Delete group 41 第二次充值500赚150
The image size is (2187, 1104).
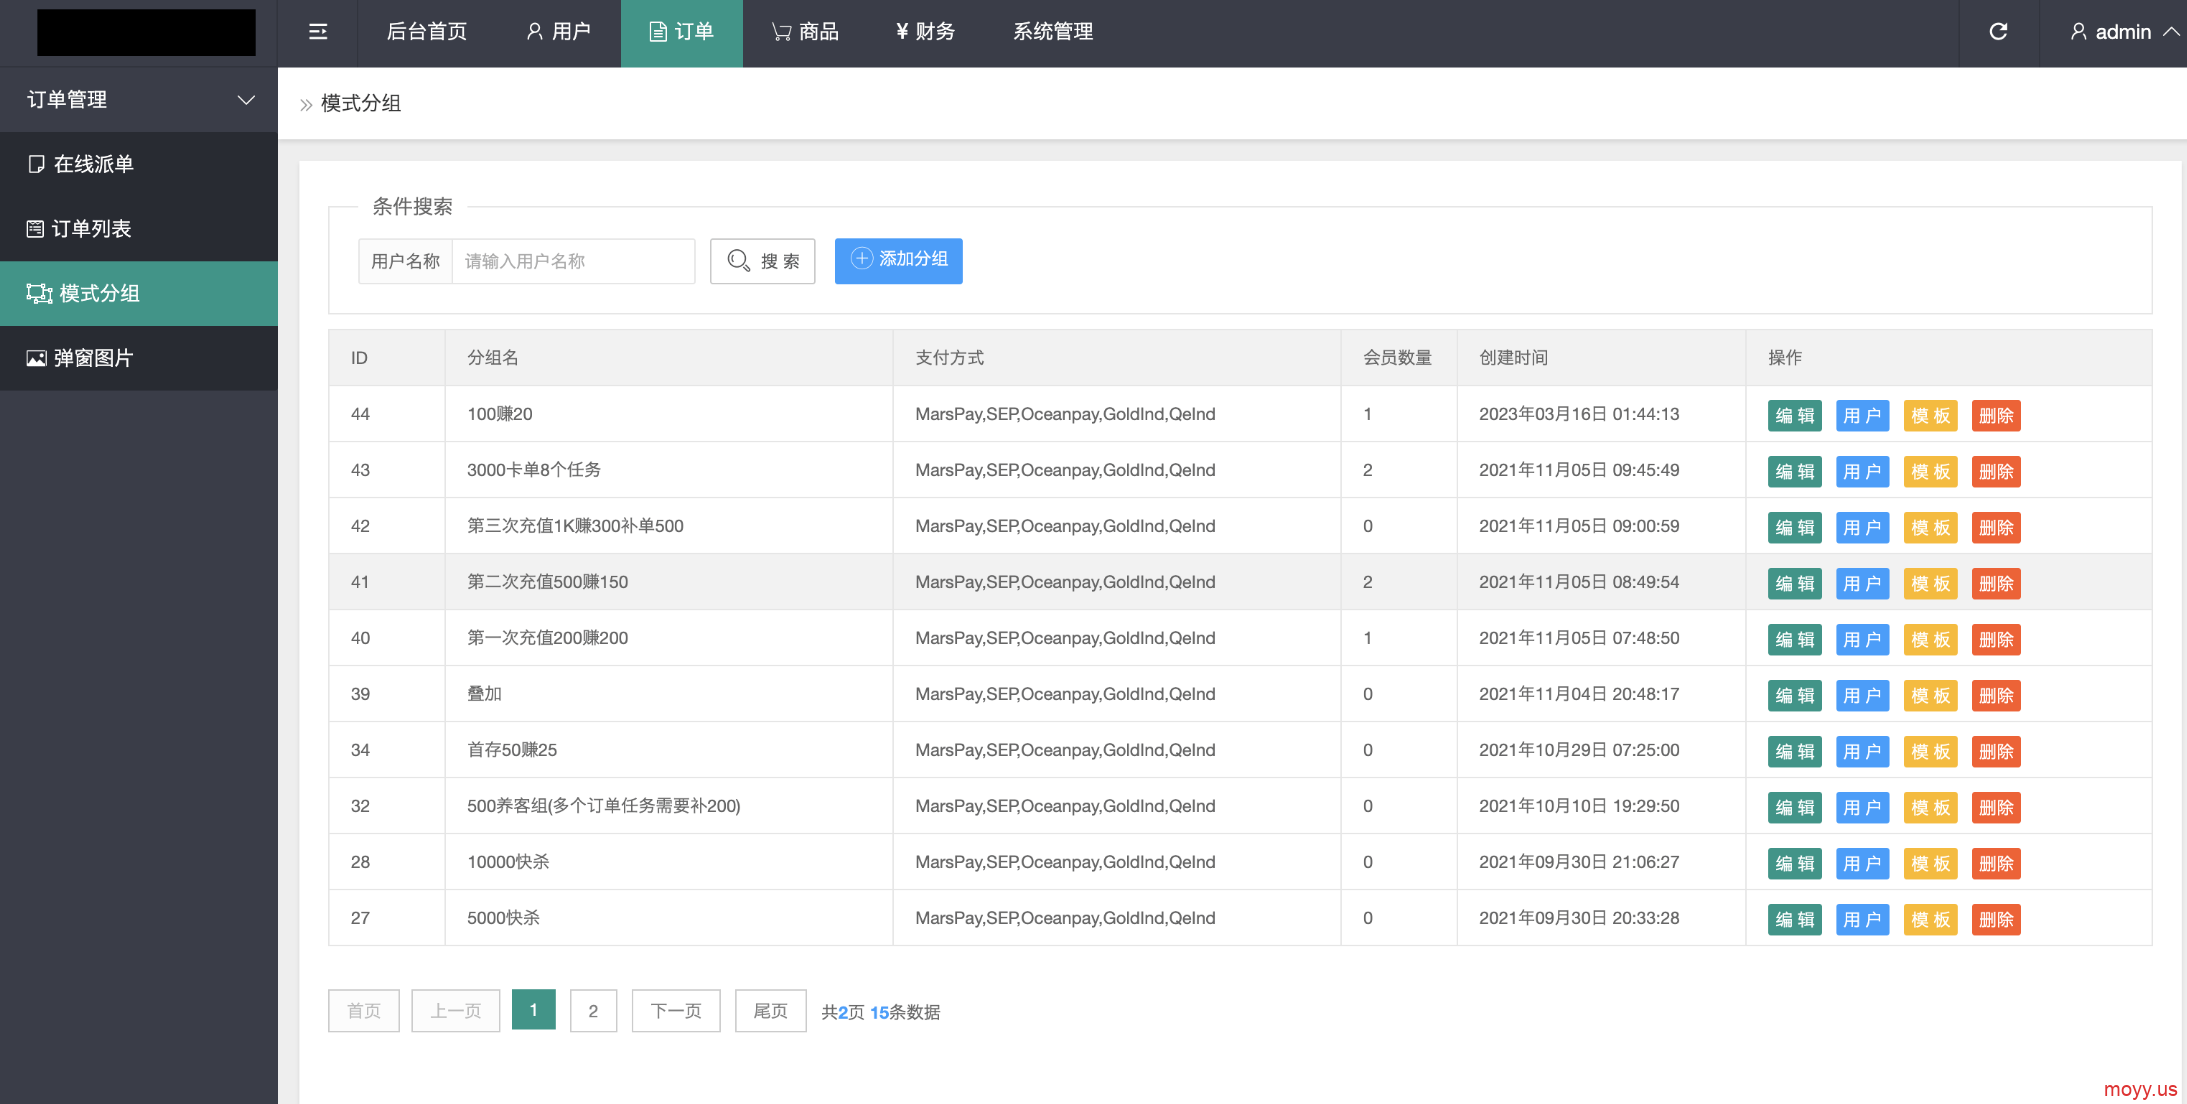click(x=1996, y=584)
